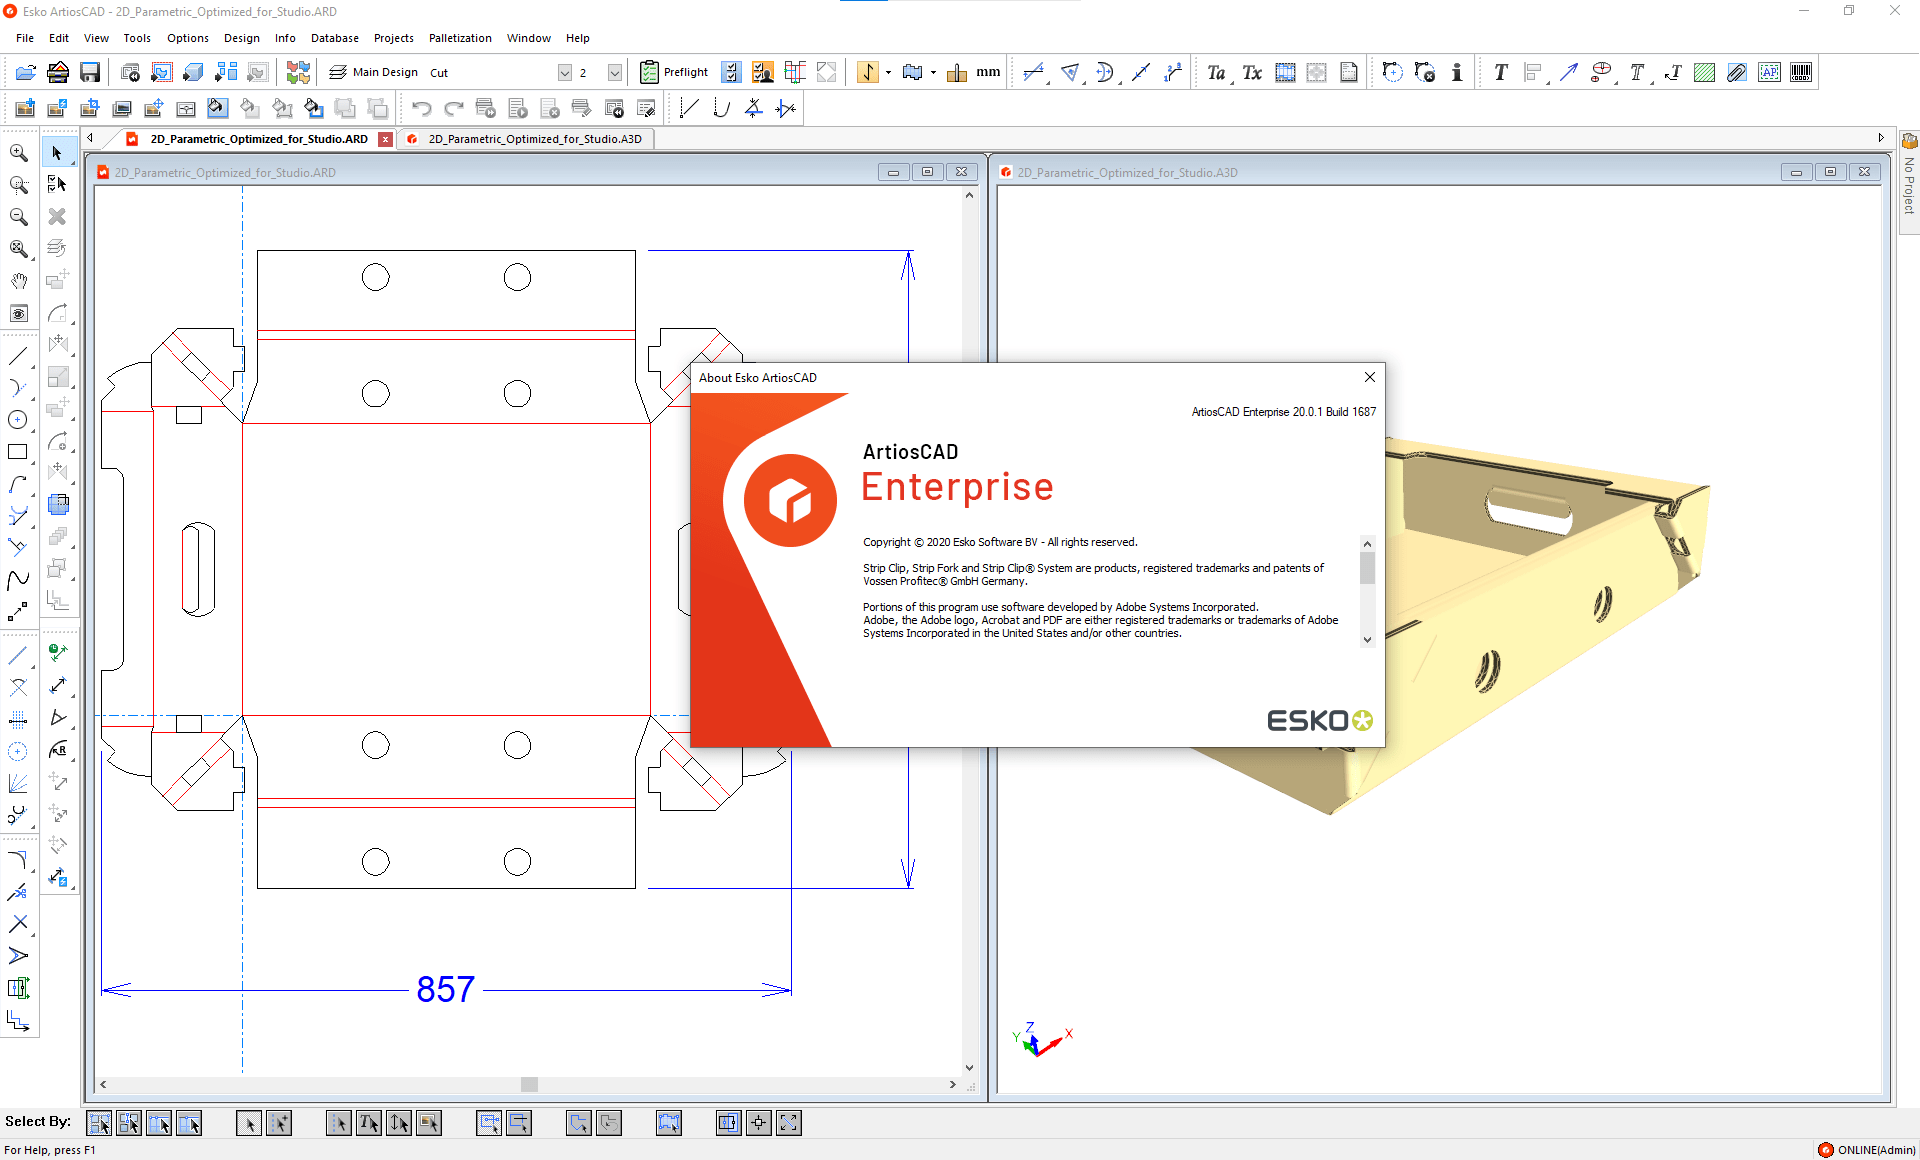
Task: Click the tab strip's right scroll arrow
Action: [1881, 138]
